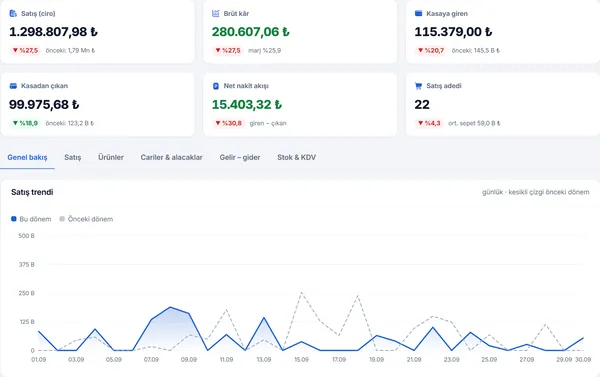The image size is (600, 377).
Task: Switch to the Genel bakış tab
Action: point(27,157)
